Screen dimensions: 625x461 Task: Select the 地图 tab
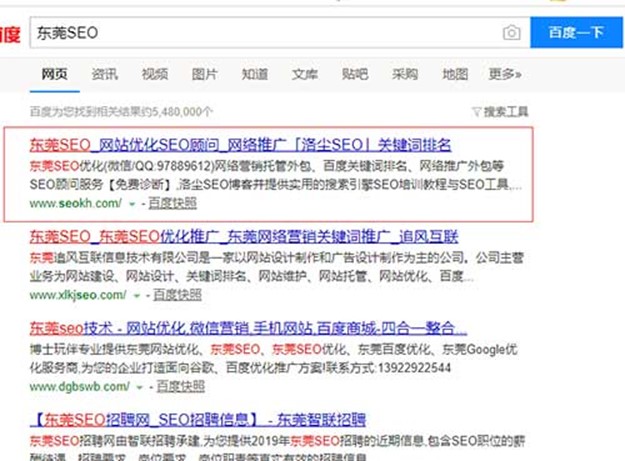tap(455, 74)
